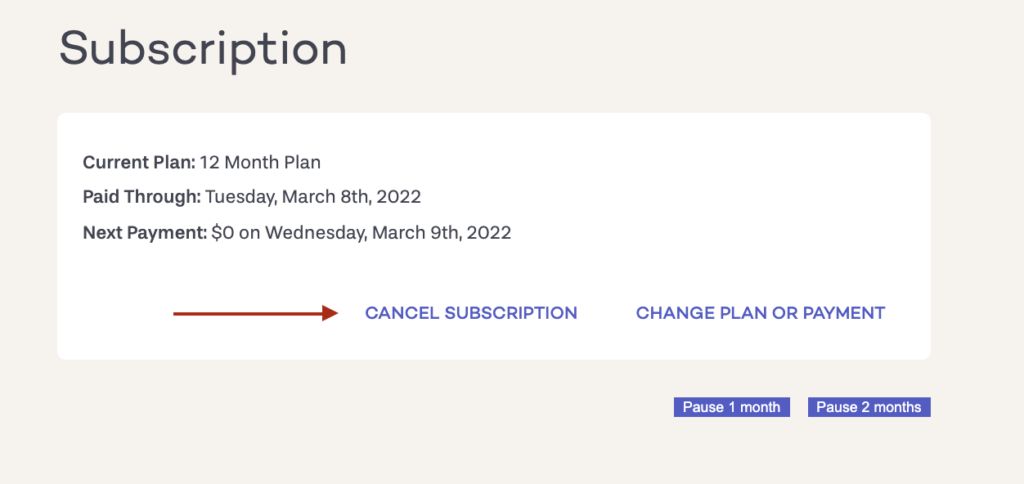Click the word PAYMENT in the link

(x=844, y=313)
